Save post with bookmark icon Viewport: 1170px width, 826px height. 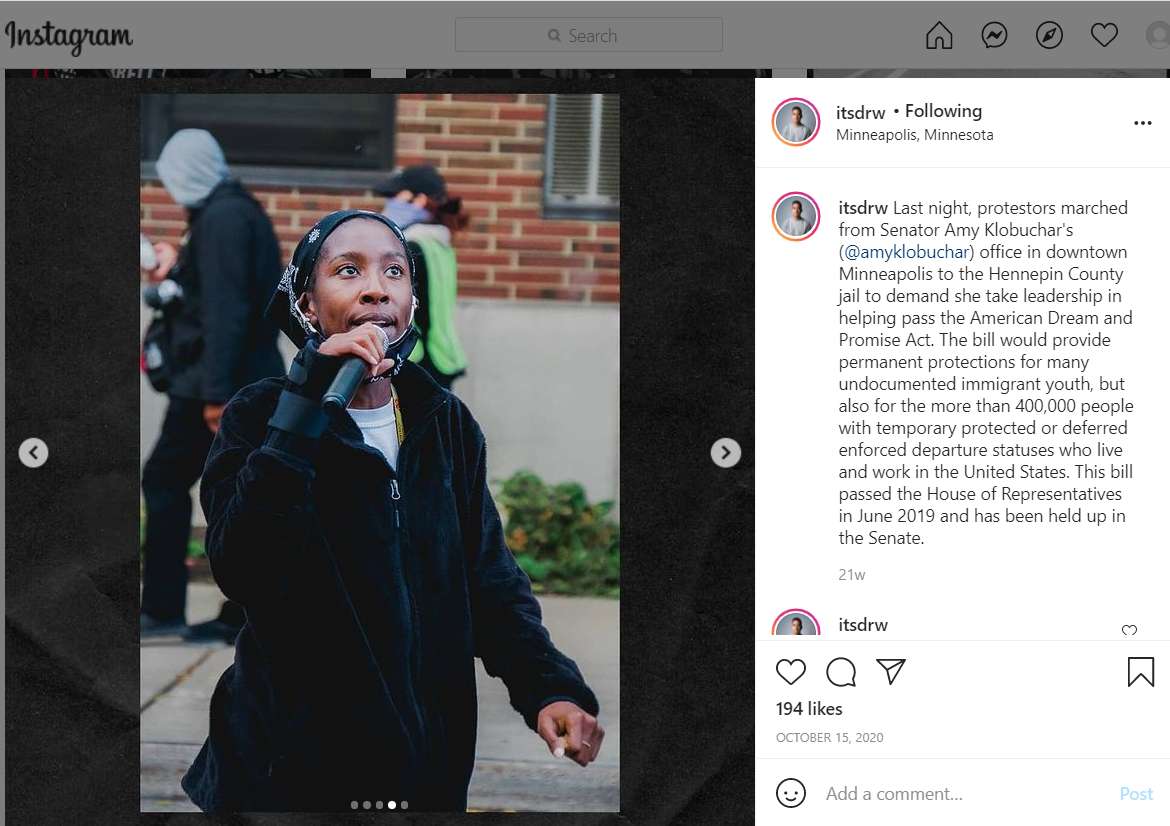click(x=1140, y=672)
